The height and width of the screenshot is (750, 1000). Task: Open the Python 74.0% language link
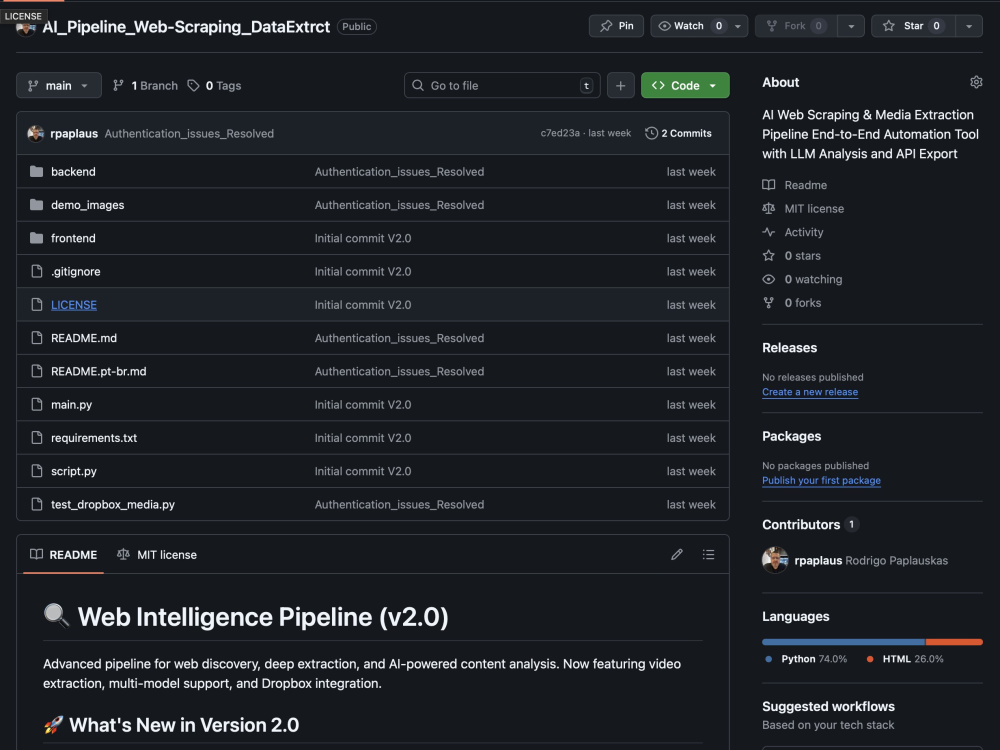click(x=805, y=659)
